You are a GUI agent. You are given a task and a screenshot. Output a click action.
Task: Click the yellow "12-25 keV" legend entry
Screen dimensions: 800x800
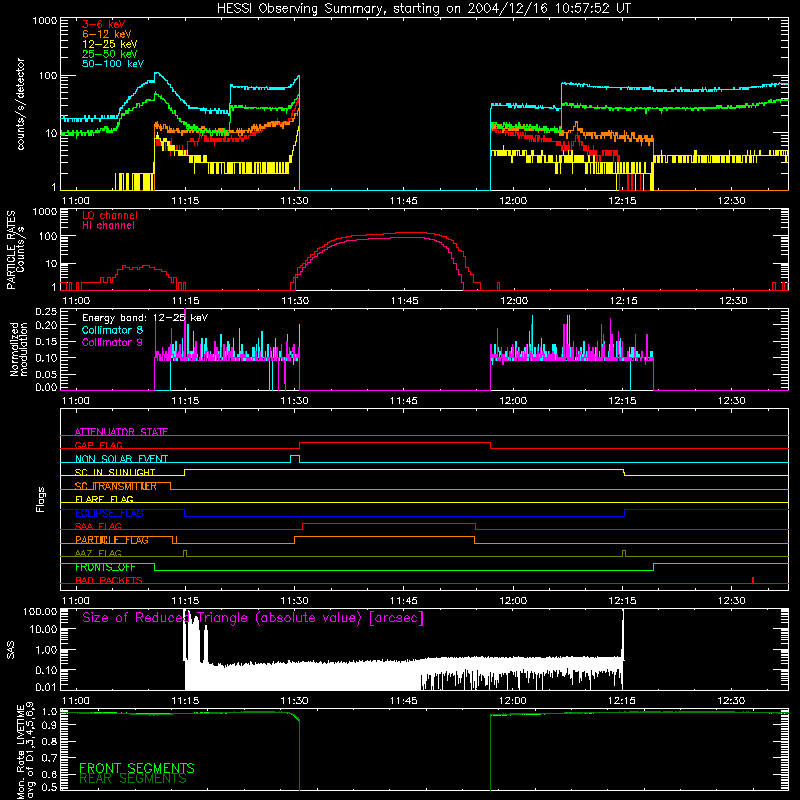pyautogui.click(x=109, y=44)
